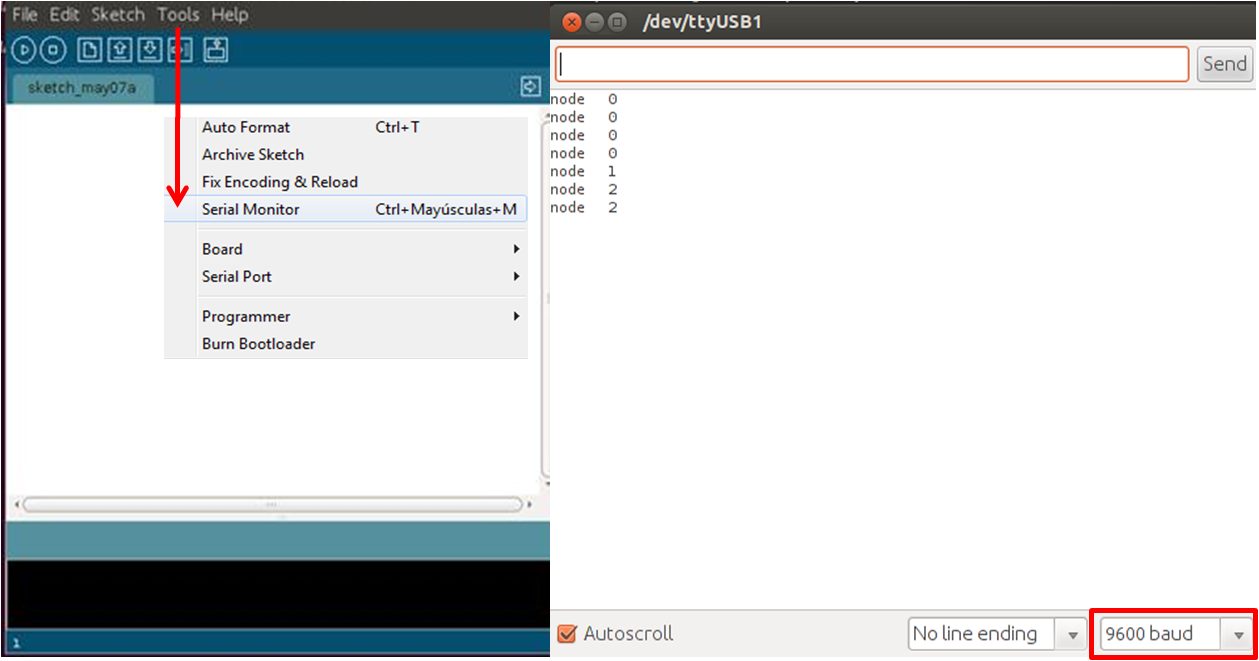Click the Verify (play) toolbar icon
The width and height of the screenshot is (1259, 661).
24,50
